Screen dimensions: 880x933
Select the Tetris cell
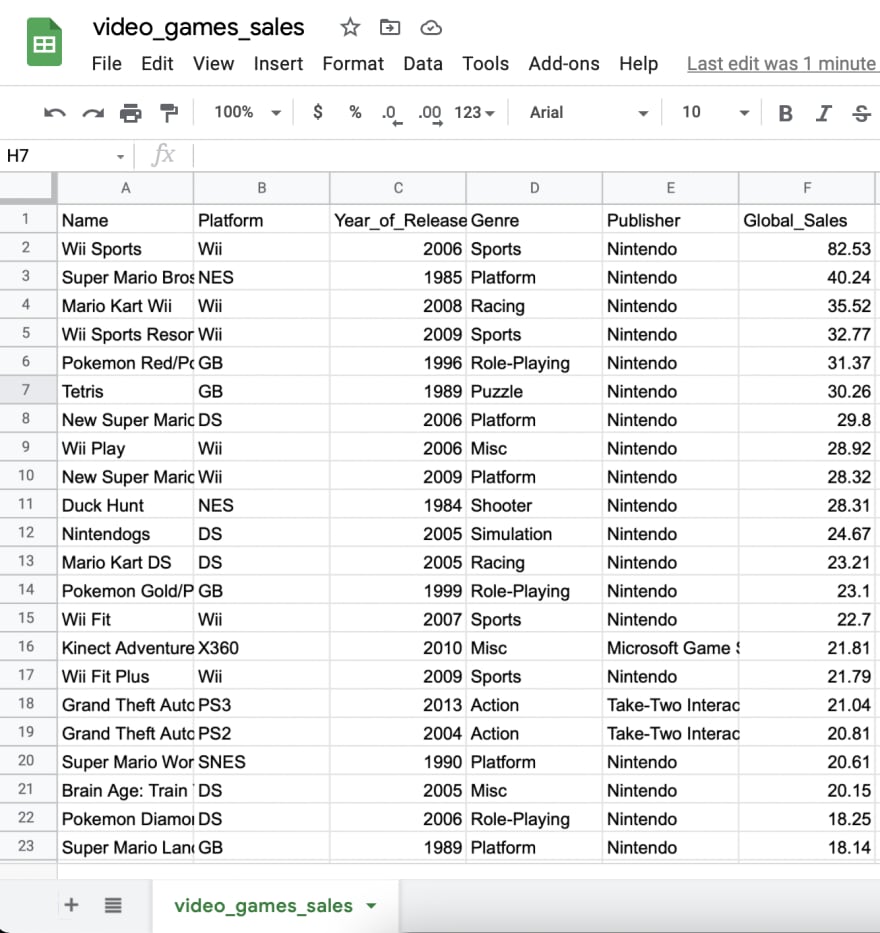(x=126, y=391)
